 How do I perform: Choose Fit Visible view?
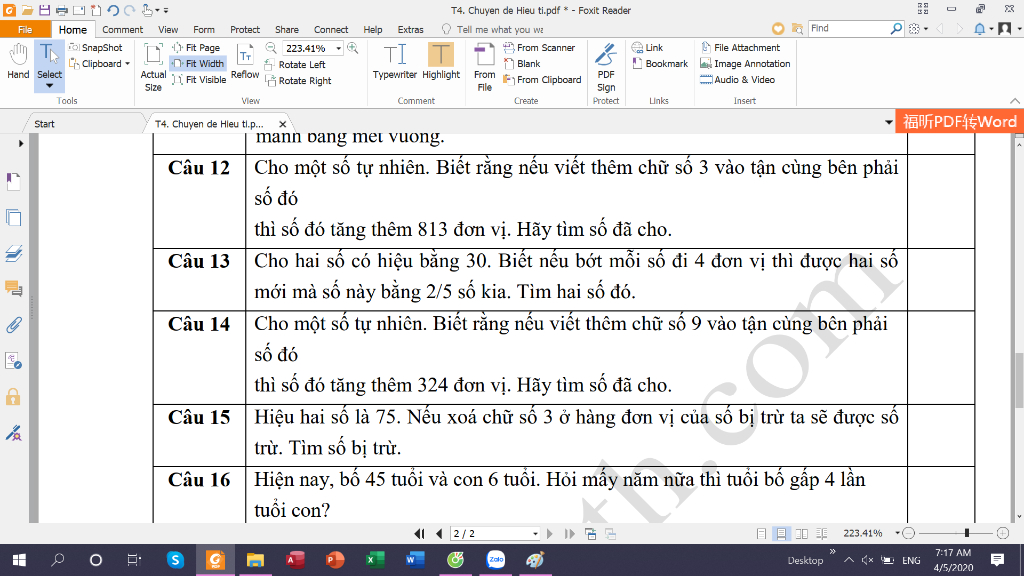click(199, 80)
